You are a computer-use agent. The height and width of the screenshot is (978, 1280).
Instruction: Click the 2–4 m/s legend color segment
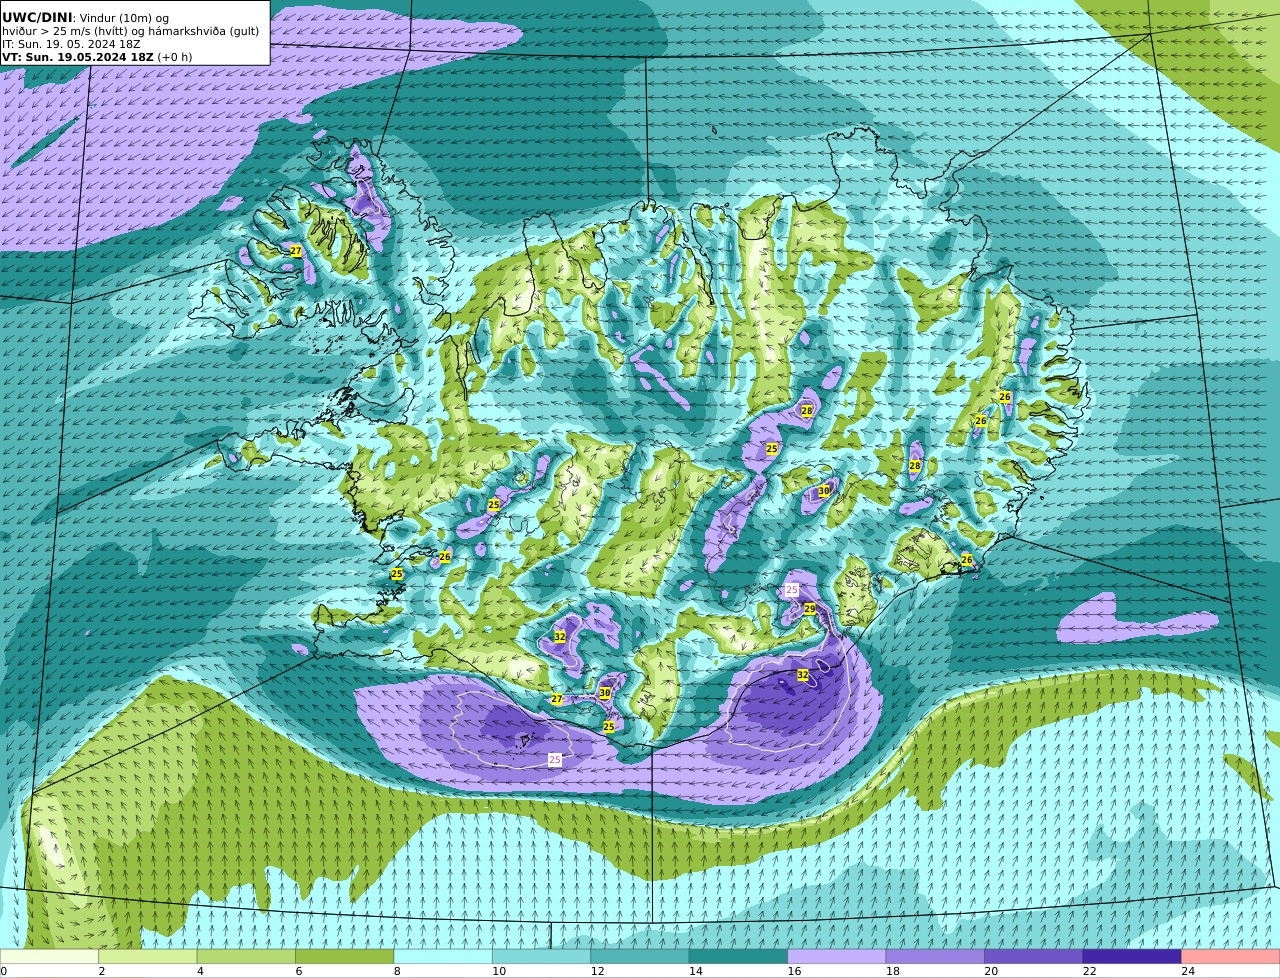pyautogui.click(x=148, y=957)
